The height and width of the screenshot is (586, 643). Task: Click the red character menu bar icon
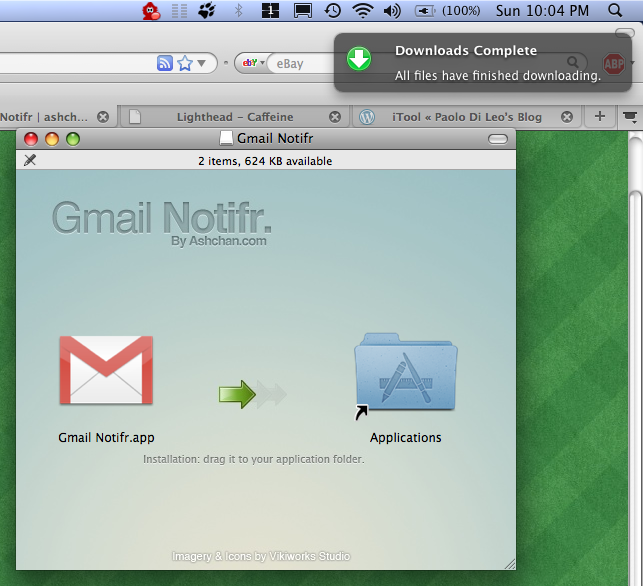coord(151,11)
